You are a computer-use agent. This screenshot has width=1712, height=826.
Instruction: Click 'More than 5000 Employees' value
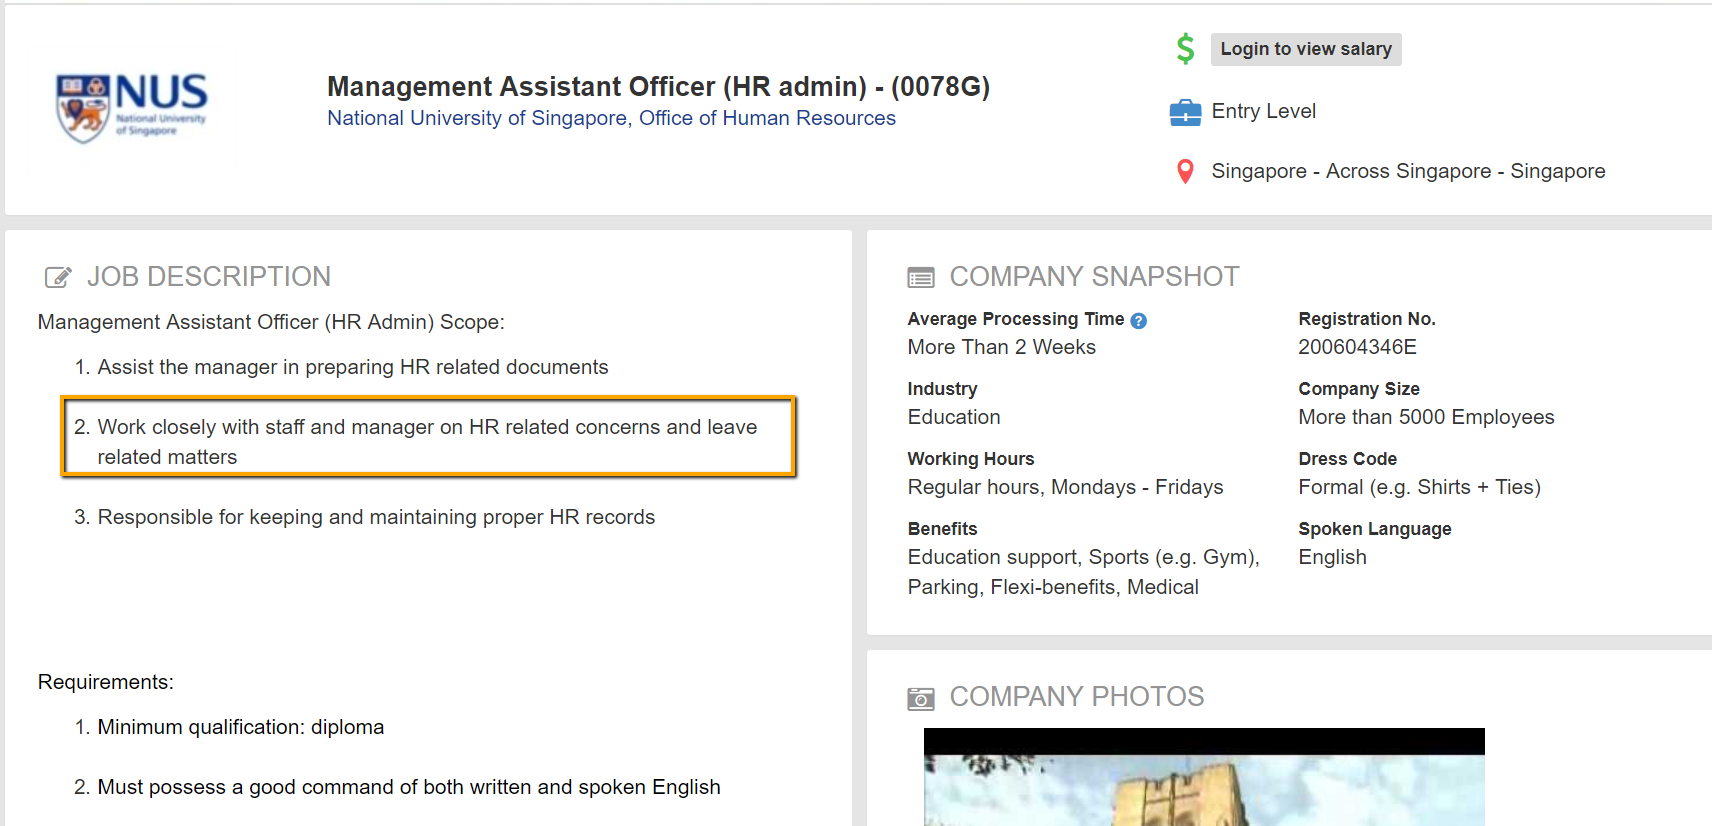pyautogui.click(x=1426, y=417)
